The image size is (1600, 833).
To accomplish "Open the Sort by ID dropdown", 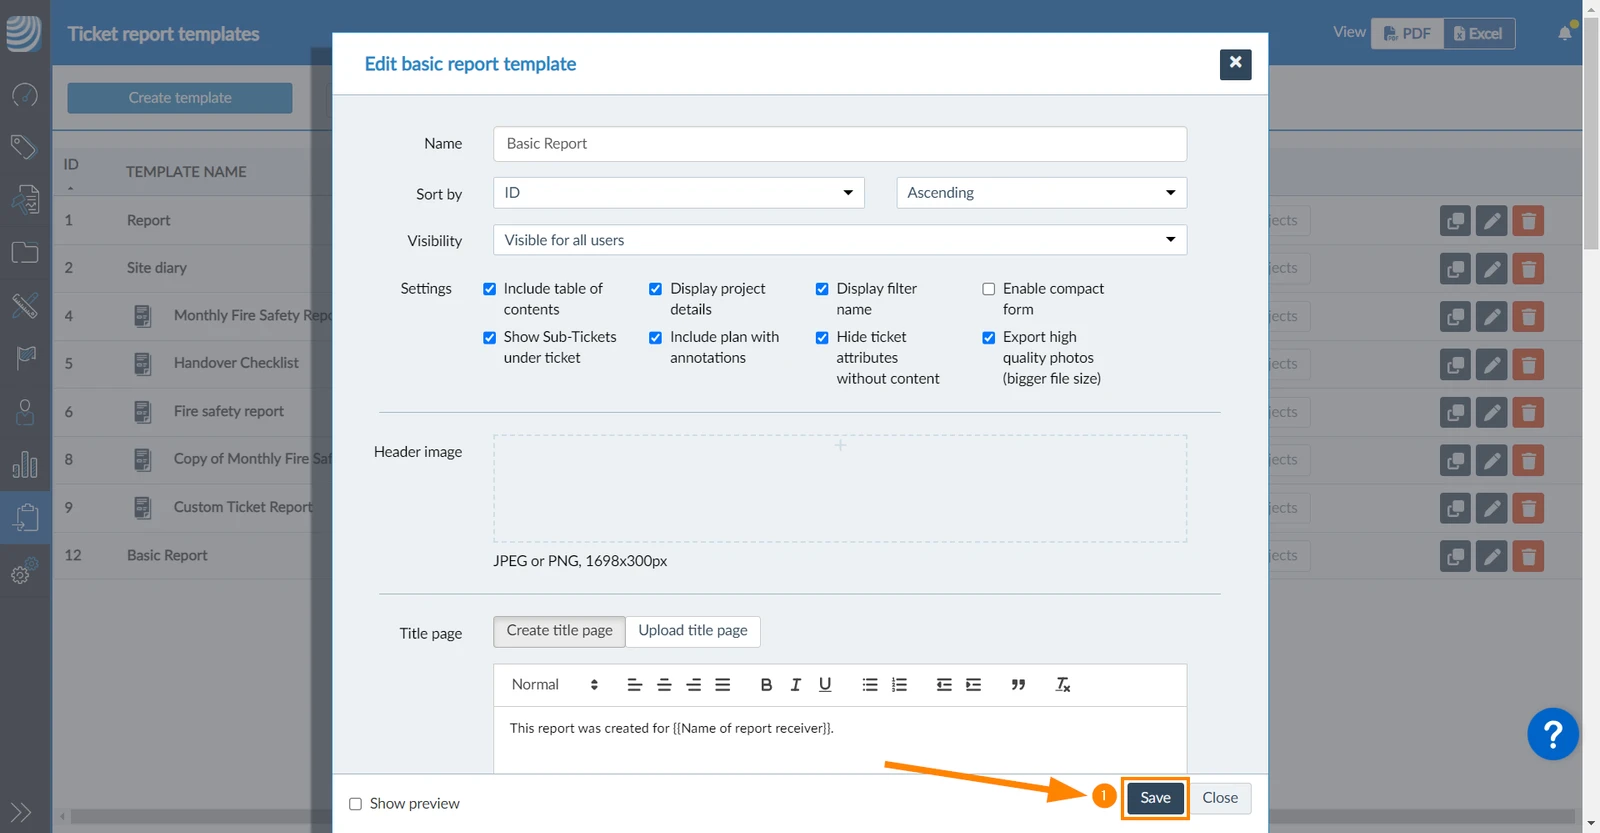I will [x=679, y=193].
